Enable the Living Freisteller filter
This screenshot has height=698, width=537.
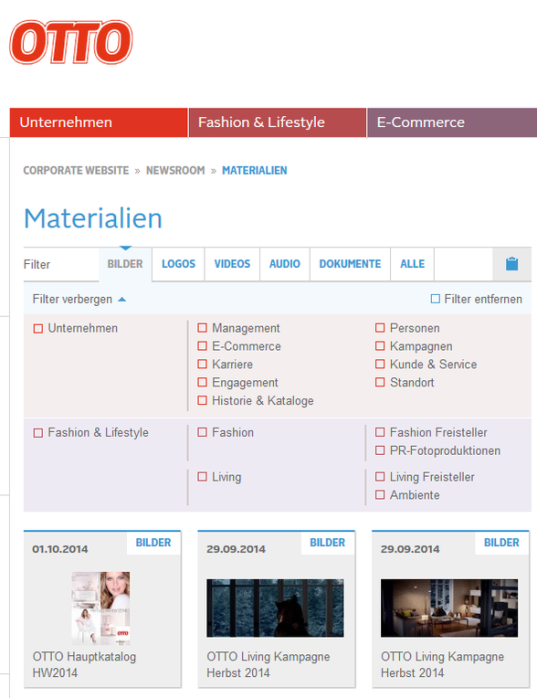[380, 477]
